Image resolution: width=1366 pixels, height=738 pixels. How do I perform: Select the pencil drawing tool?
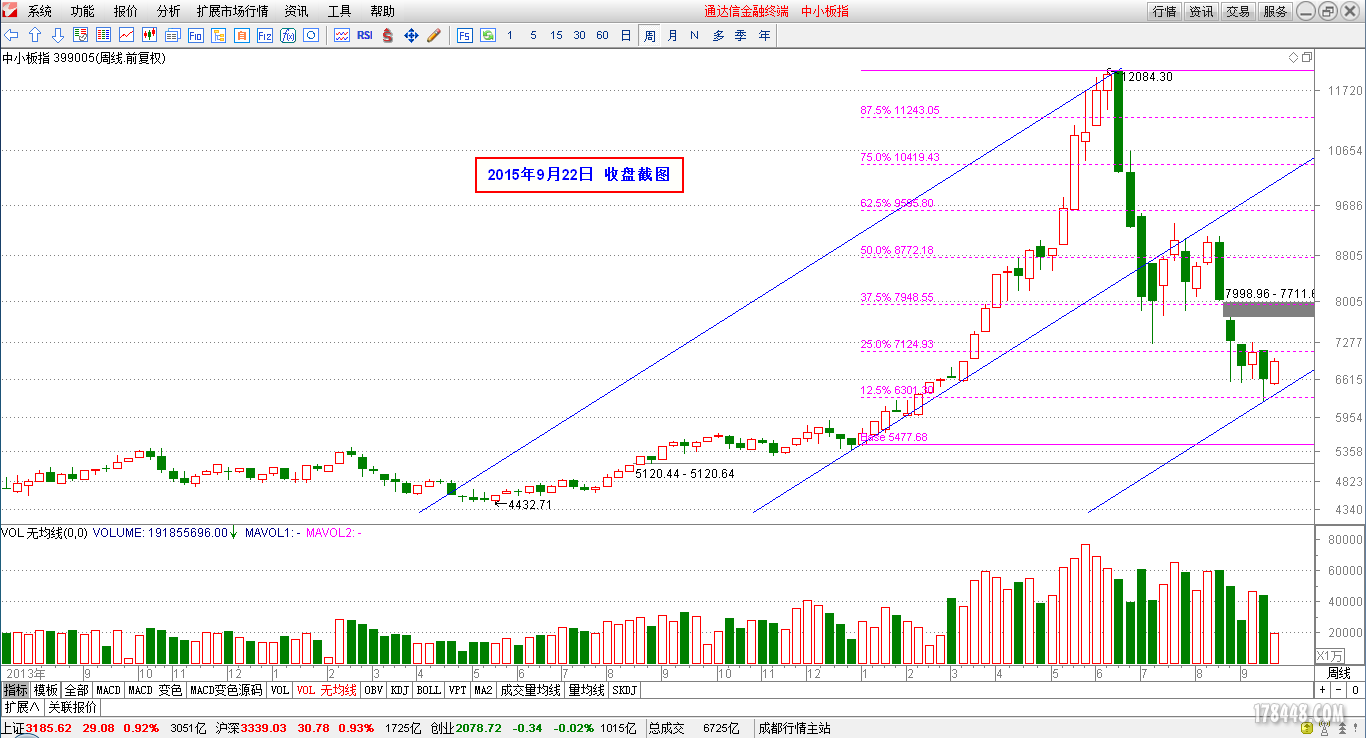click(x=434, y=35)
